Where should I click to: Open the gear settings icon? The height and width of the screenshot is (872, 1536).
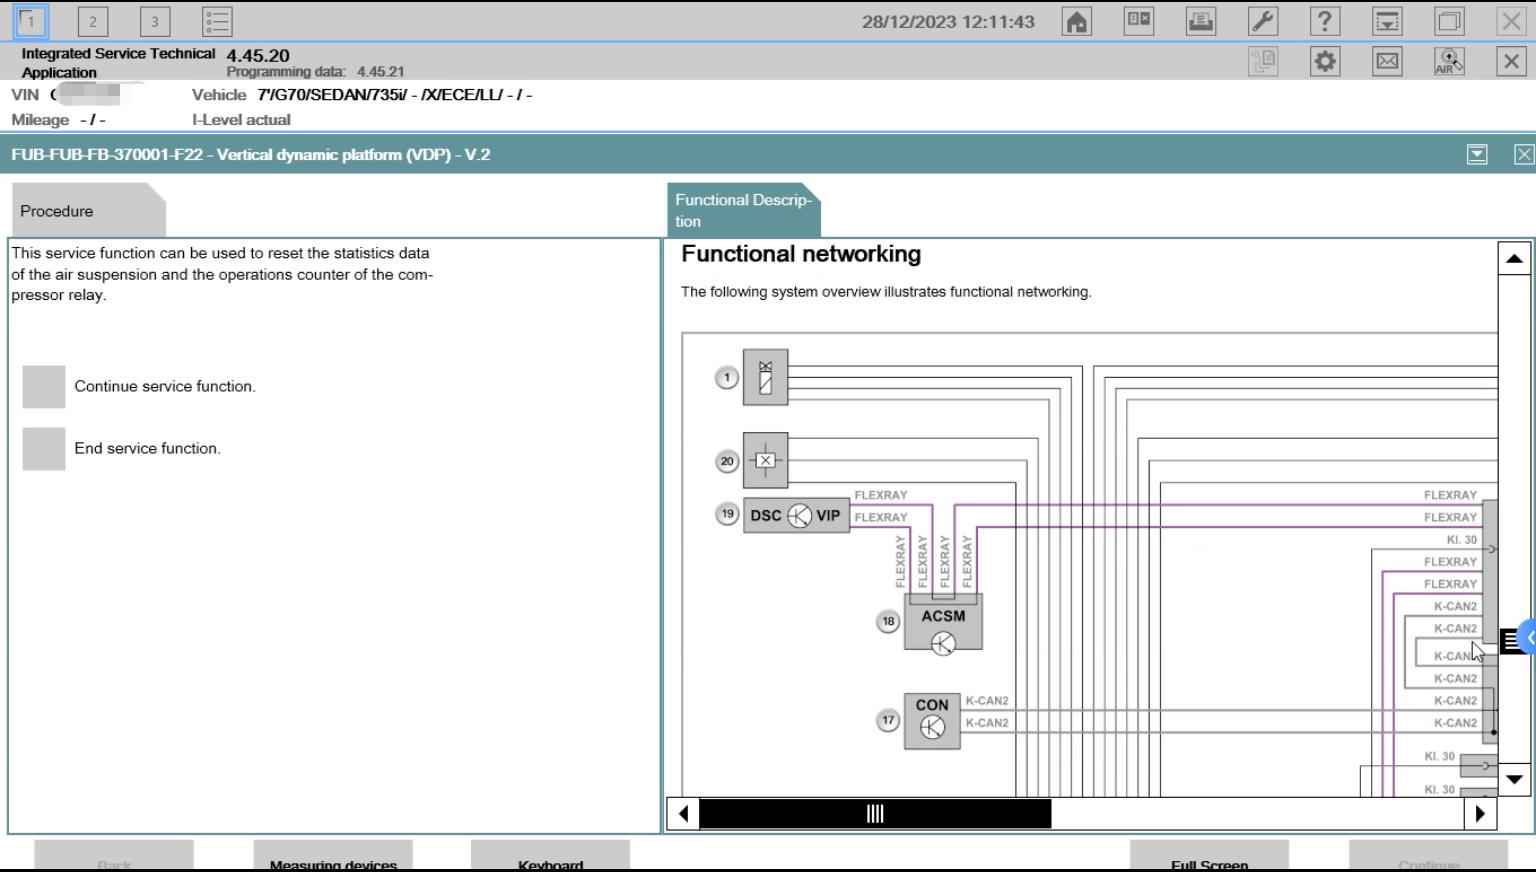click(x=1325, y=62)
